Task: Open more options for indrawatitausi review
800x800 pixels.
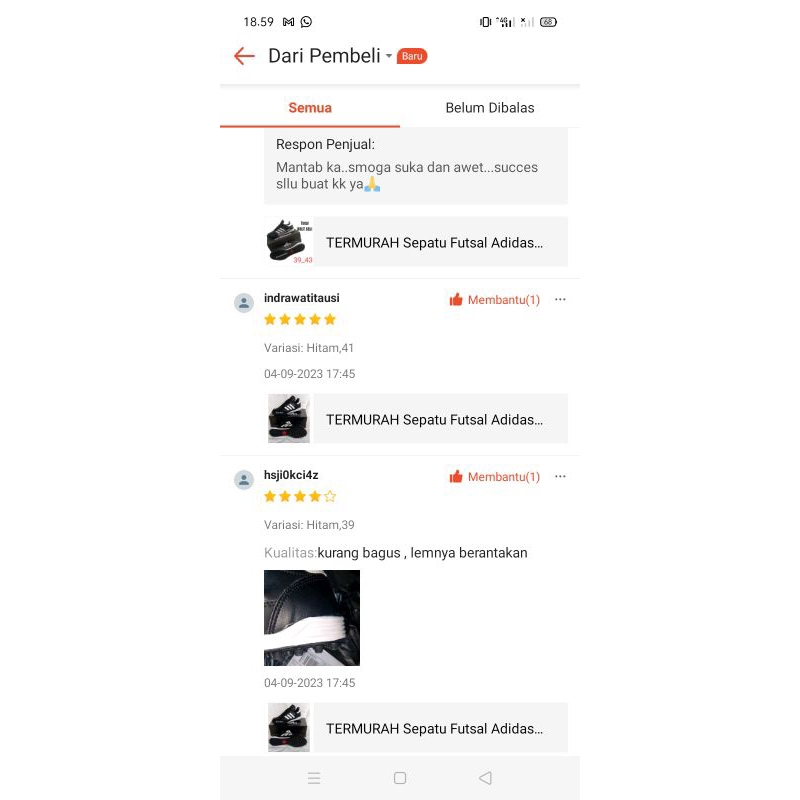Action: click(560, 299)
